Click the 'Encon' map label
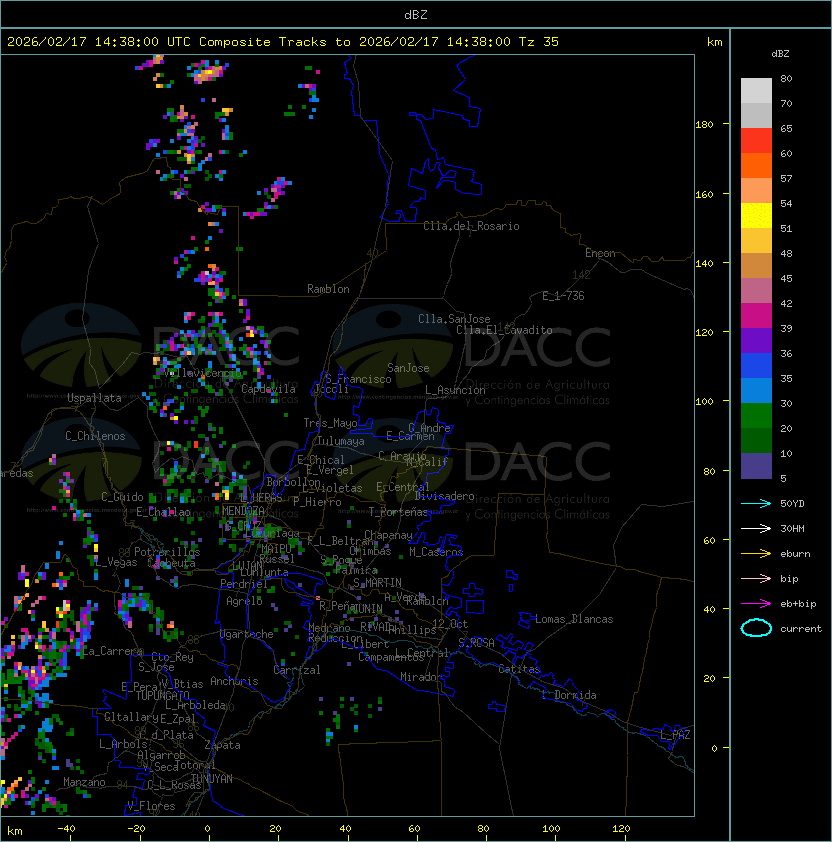This screenshot has width=832, height=842. [x=600, y=253]
